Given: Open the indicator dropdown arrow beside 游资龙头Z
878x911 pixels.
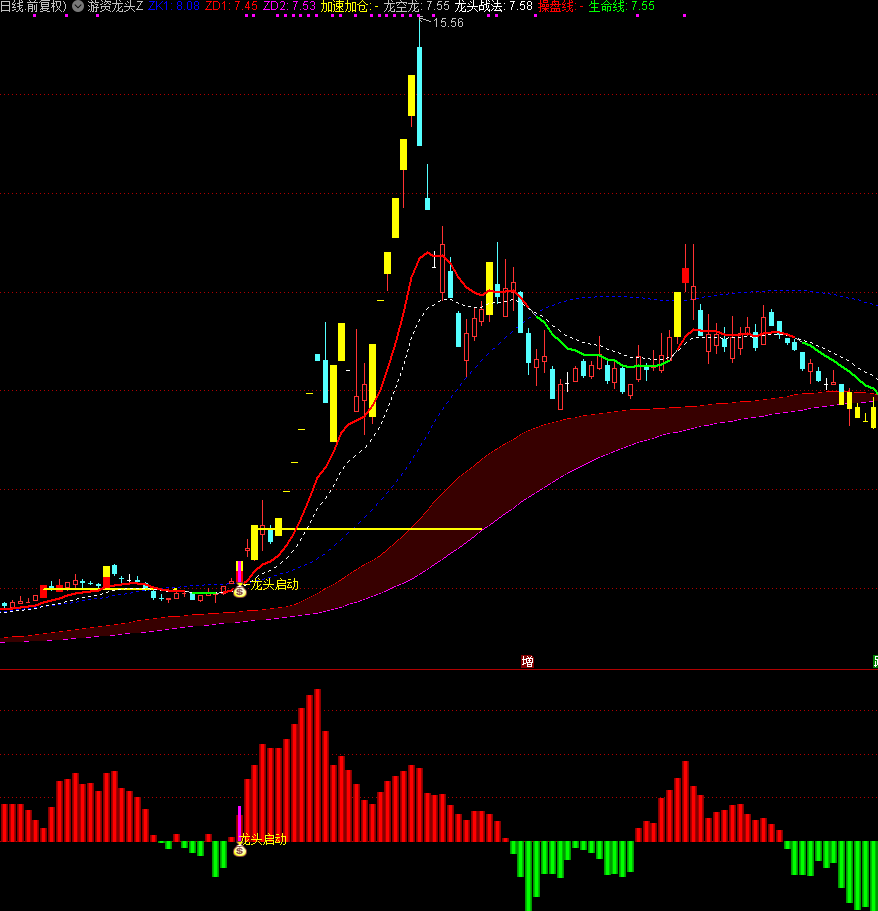Looking at the screenshot, I should 78,6.
